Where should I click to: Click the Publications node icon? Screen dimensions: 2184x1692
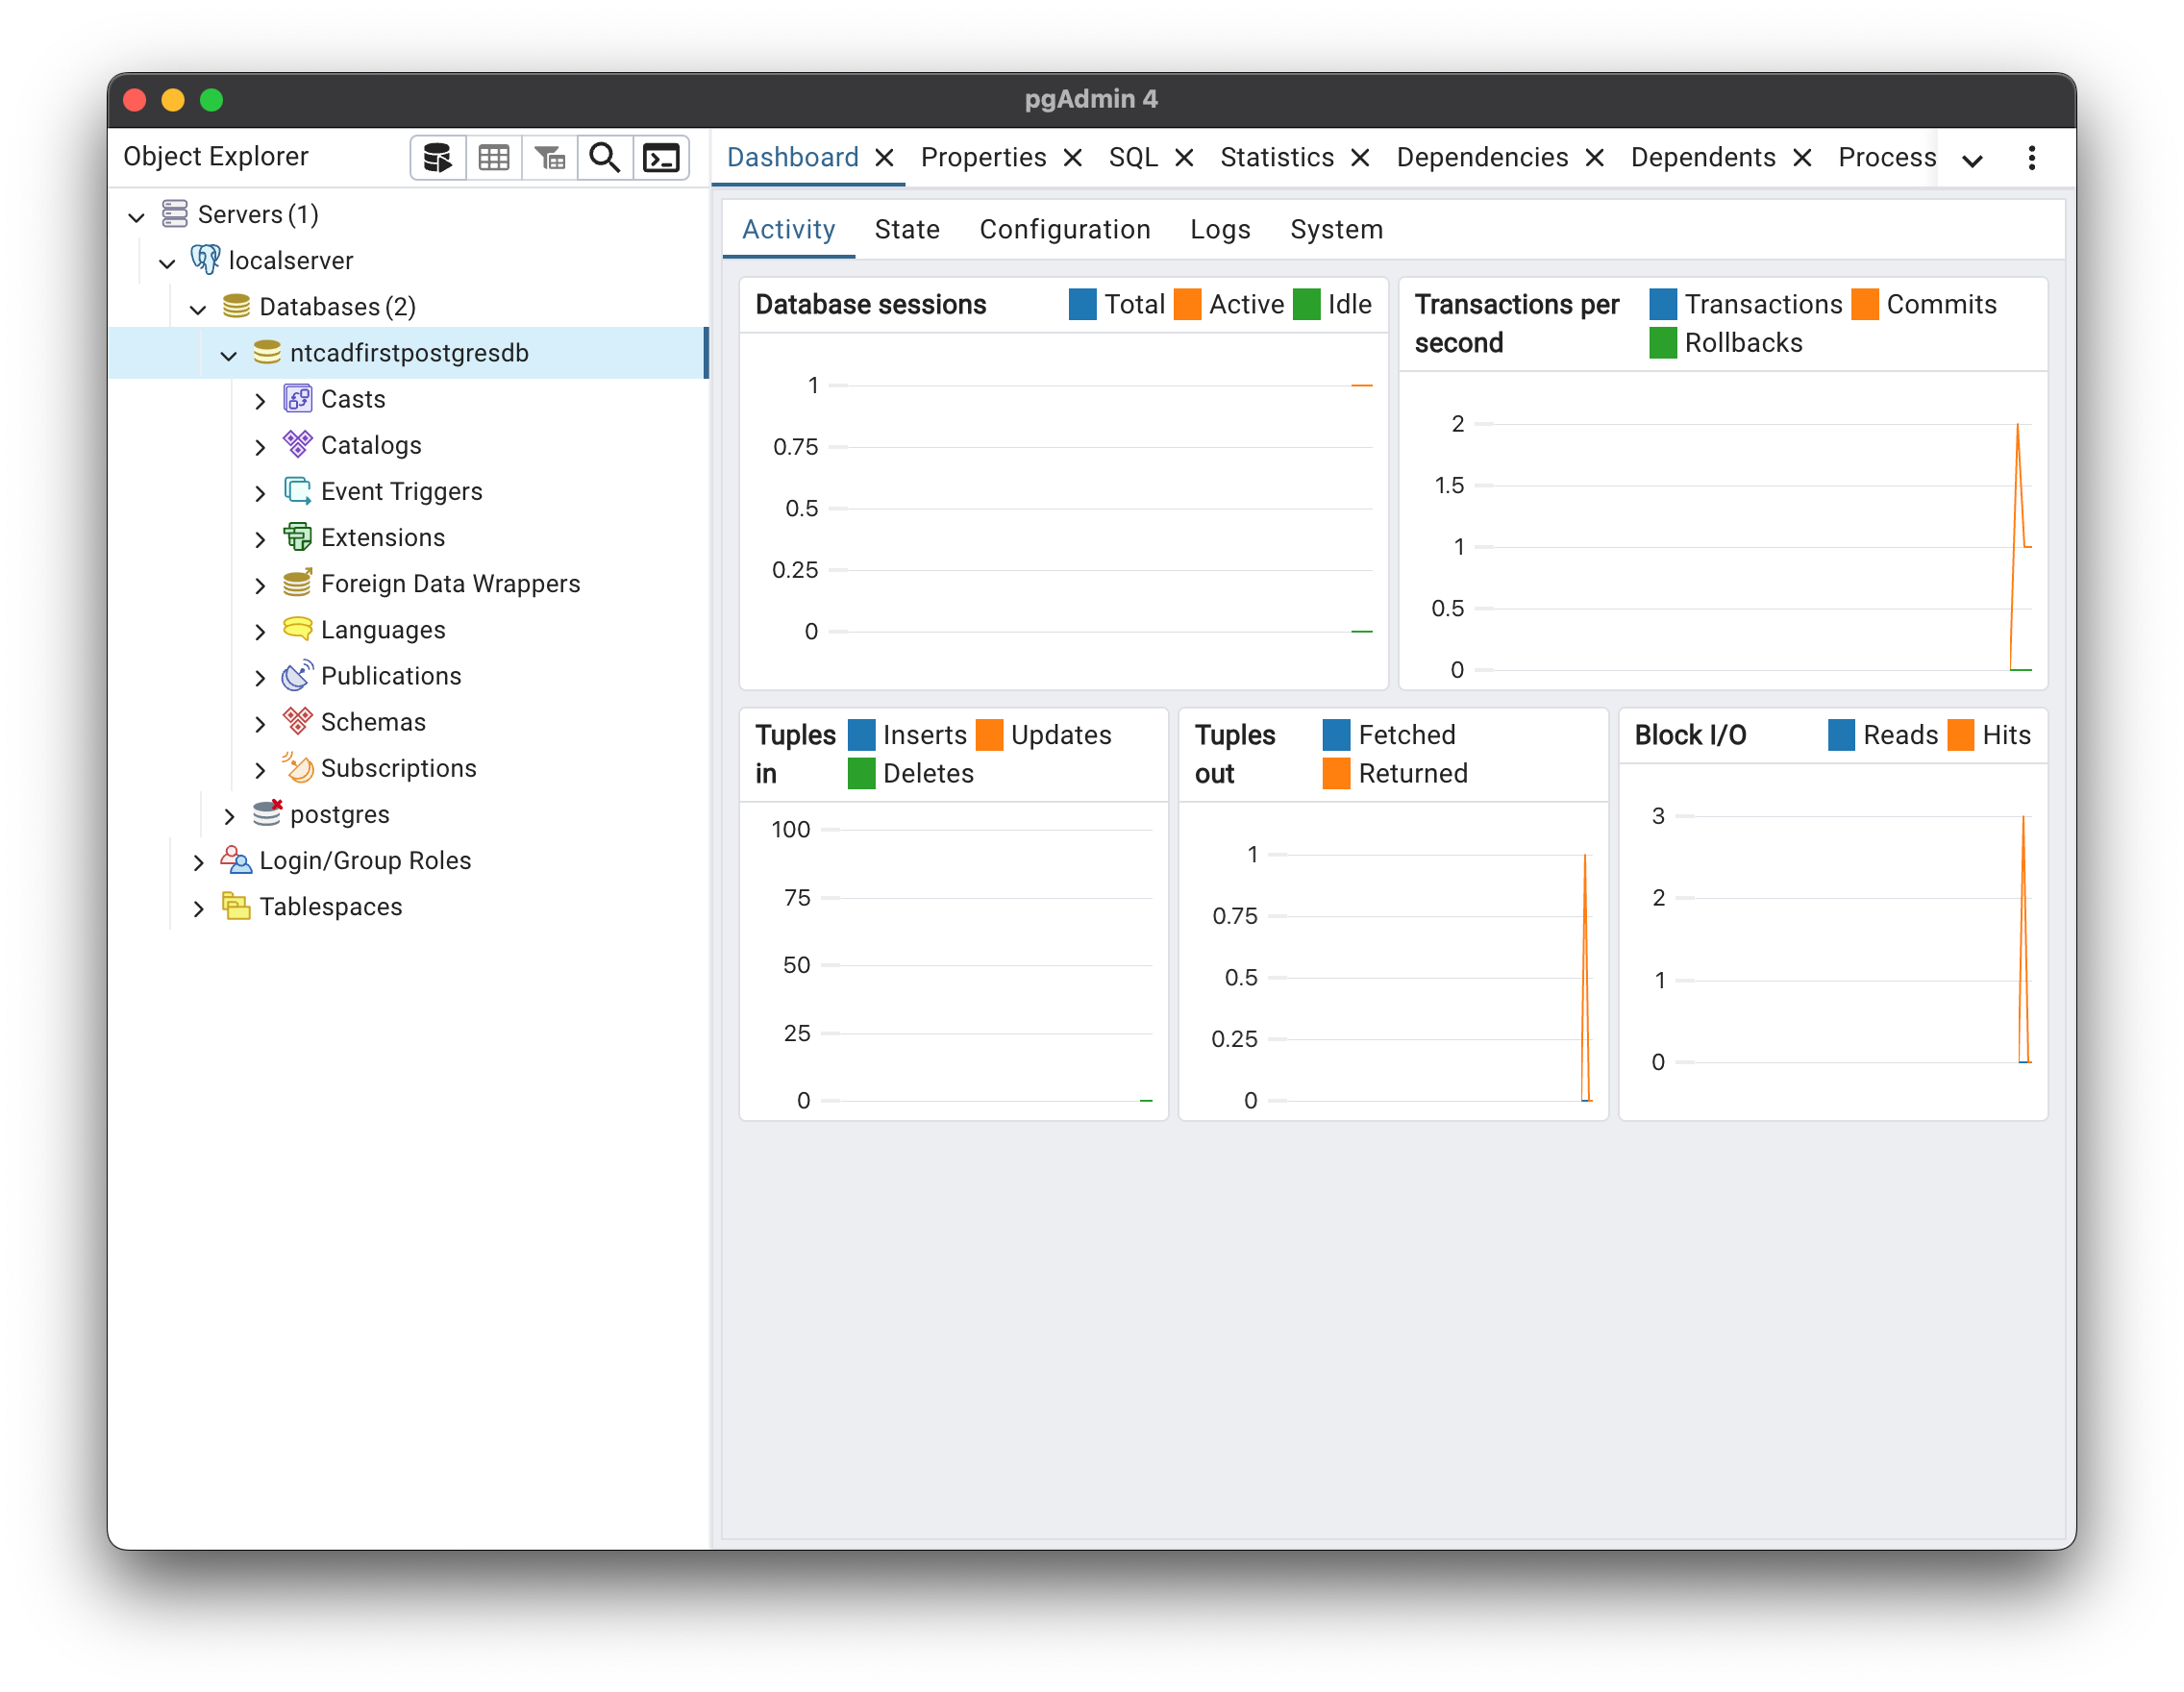[298, 676]
